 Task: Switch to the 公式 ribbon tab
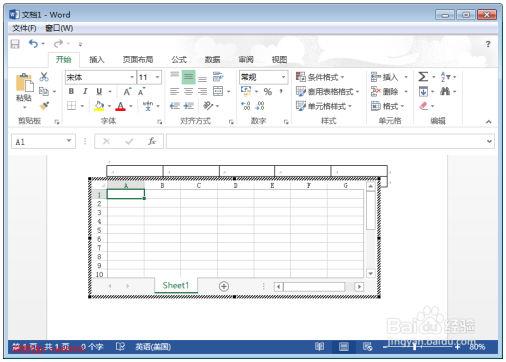179,60
